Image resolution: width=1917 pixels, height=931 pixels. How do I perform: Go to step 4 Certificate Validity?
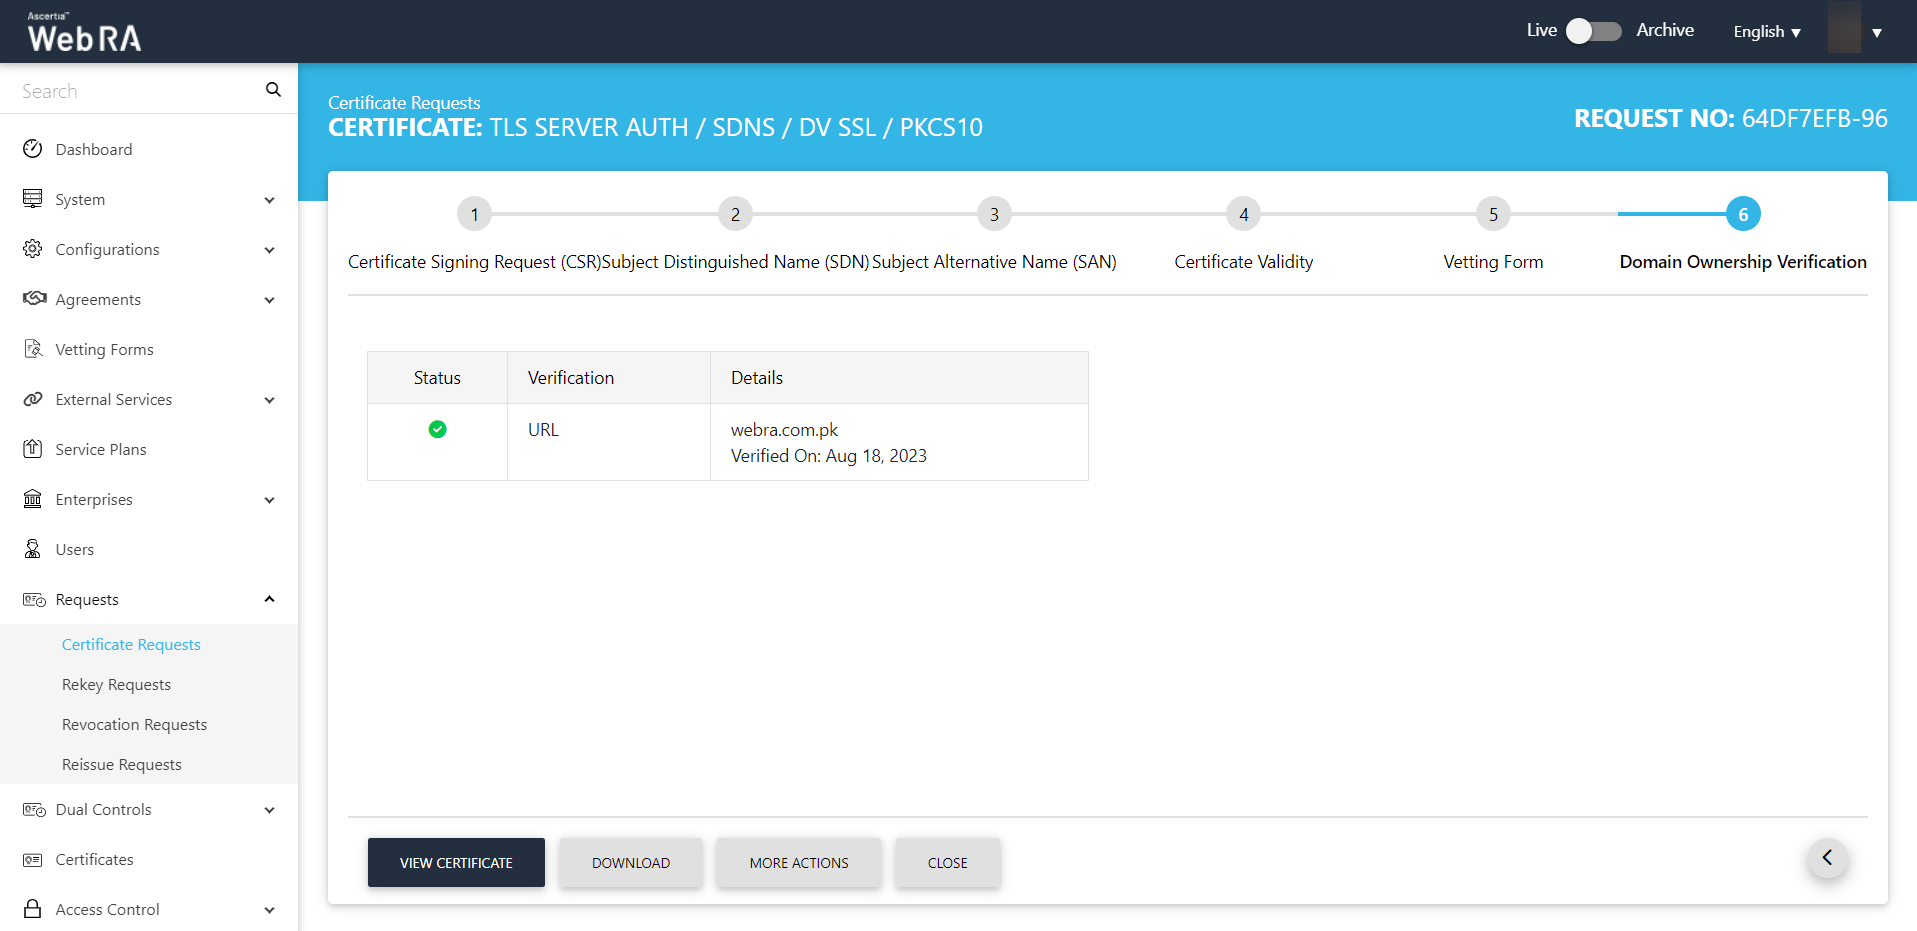coord(1244,214)
